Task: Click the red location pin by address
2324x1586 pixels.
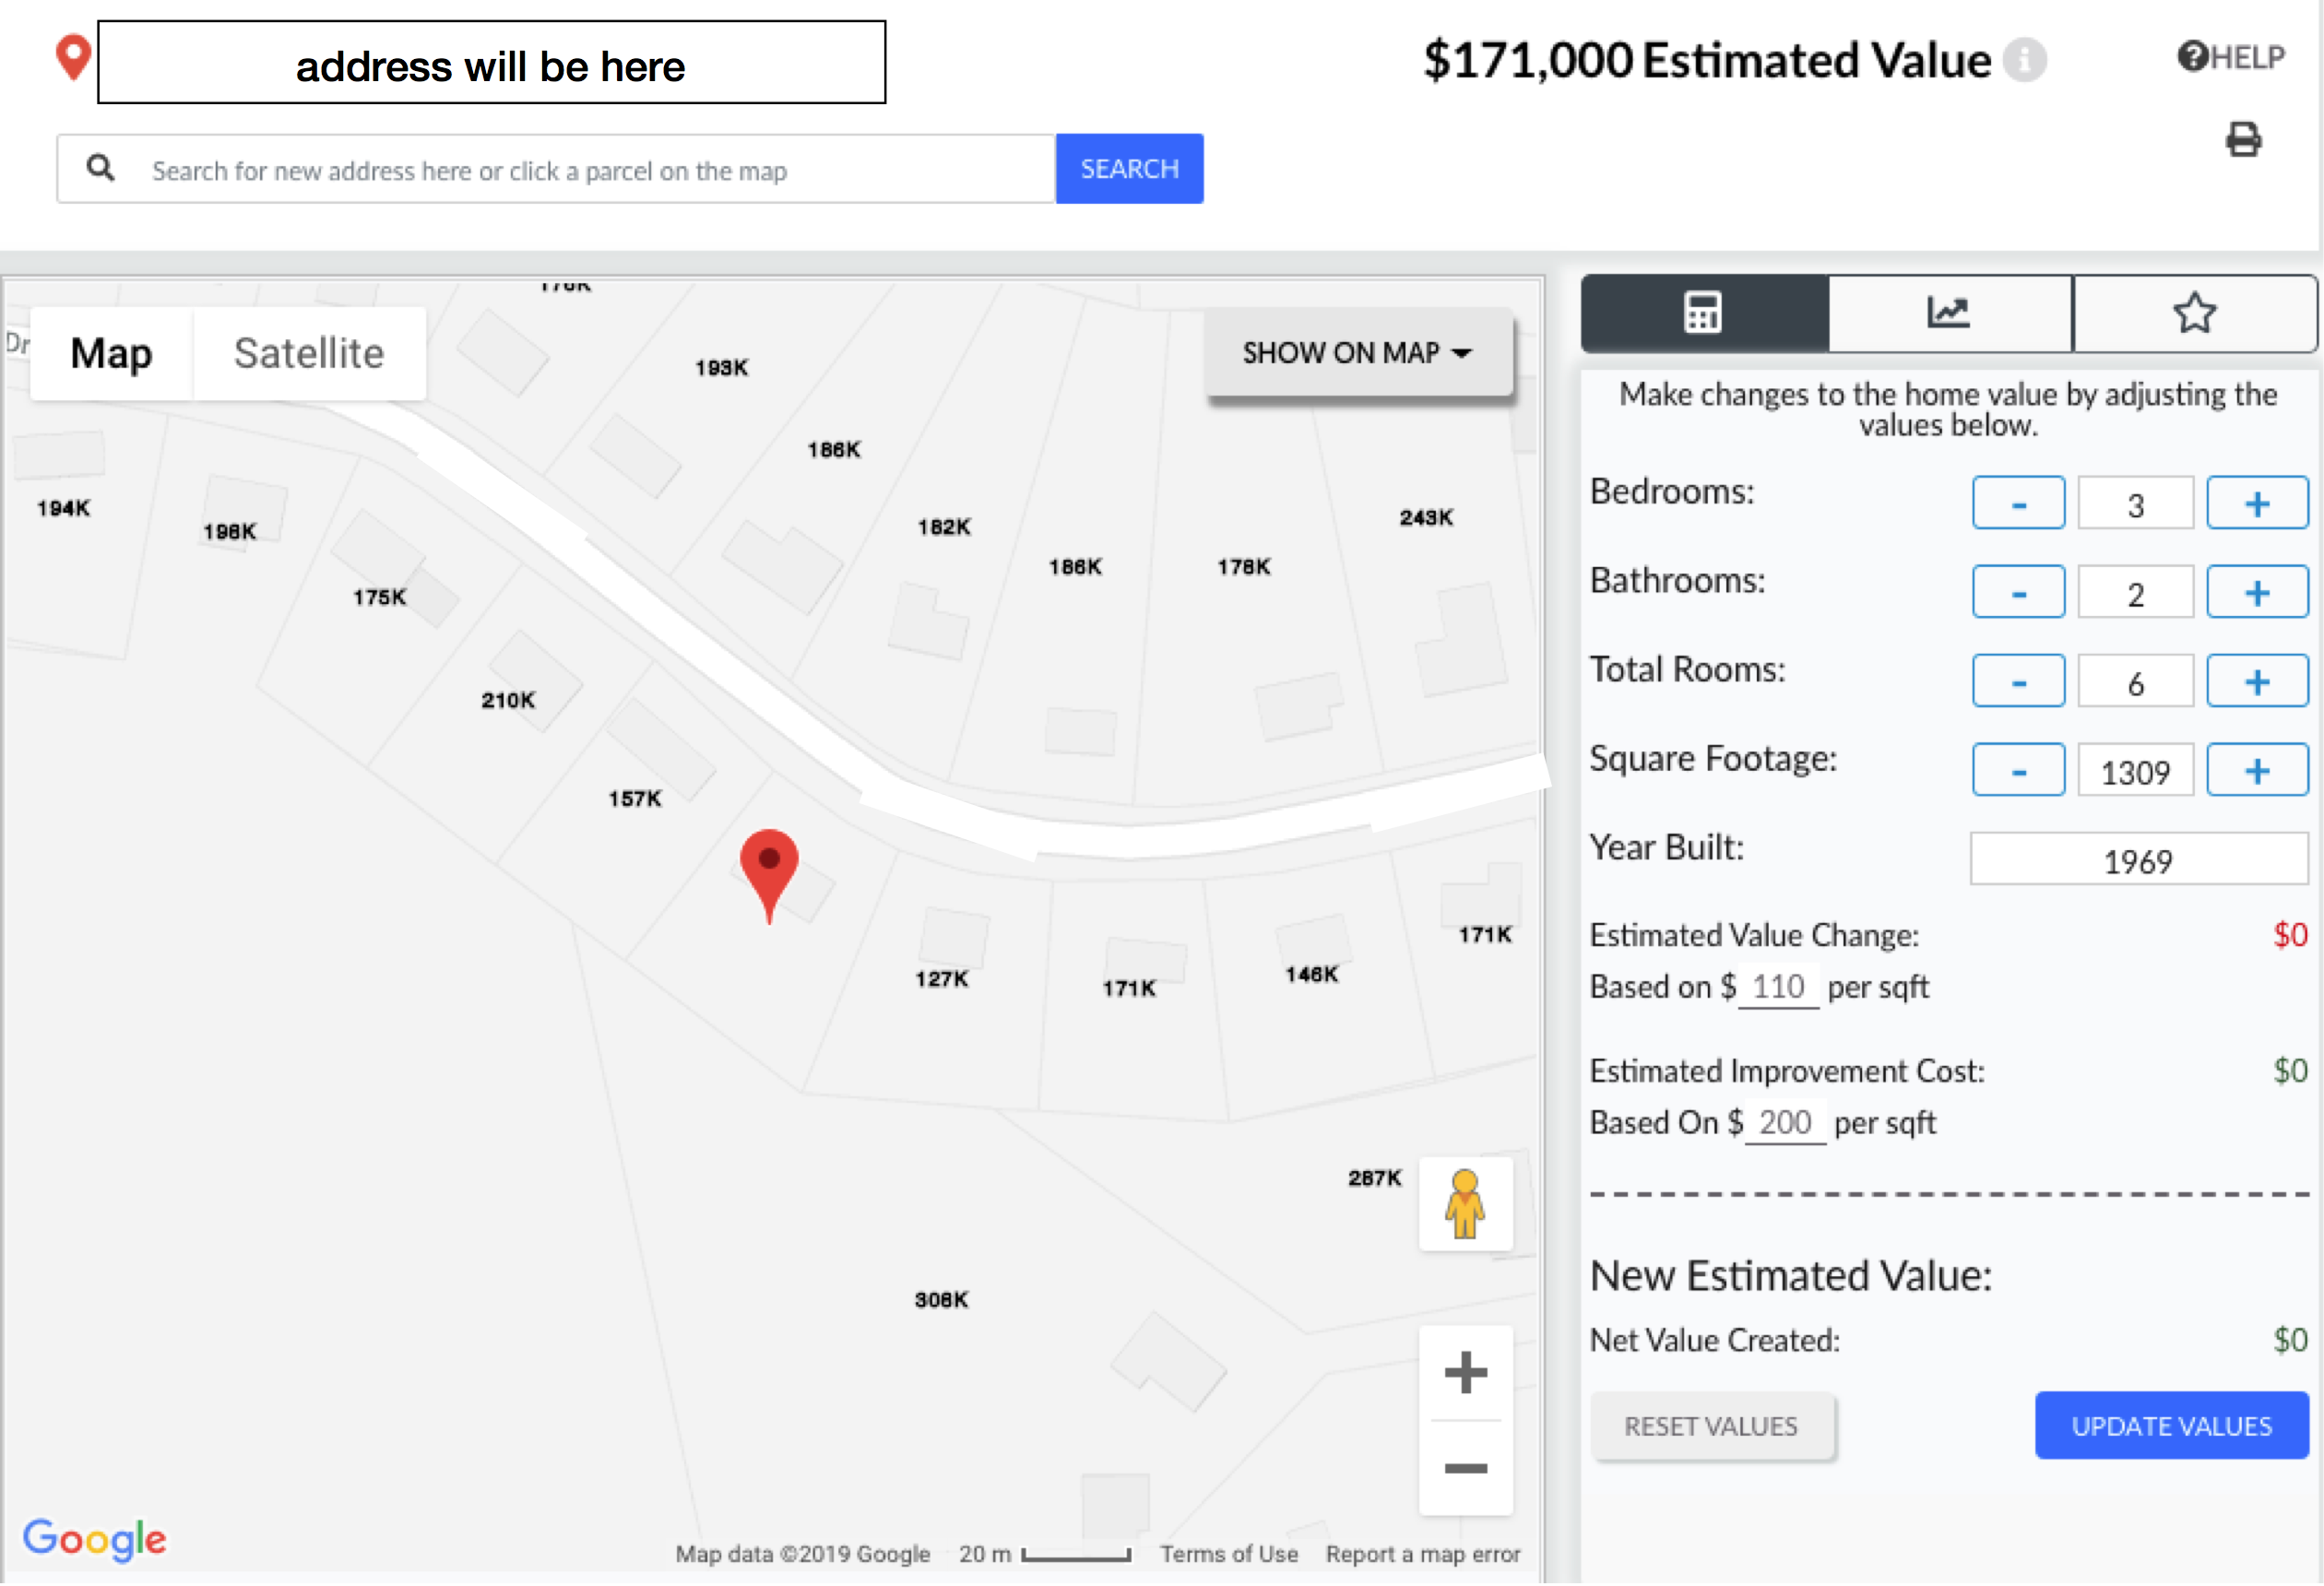Action: pos(73,57)
